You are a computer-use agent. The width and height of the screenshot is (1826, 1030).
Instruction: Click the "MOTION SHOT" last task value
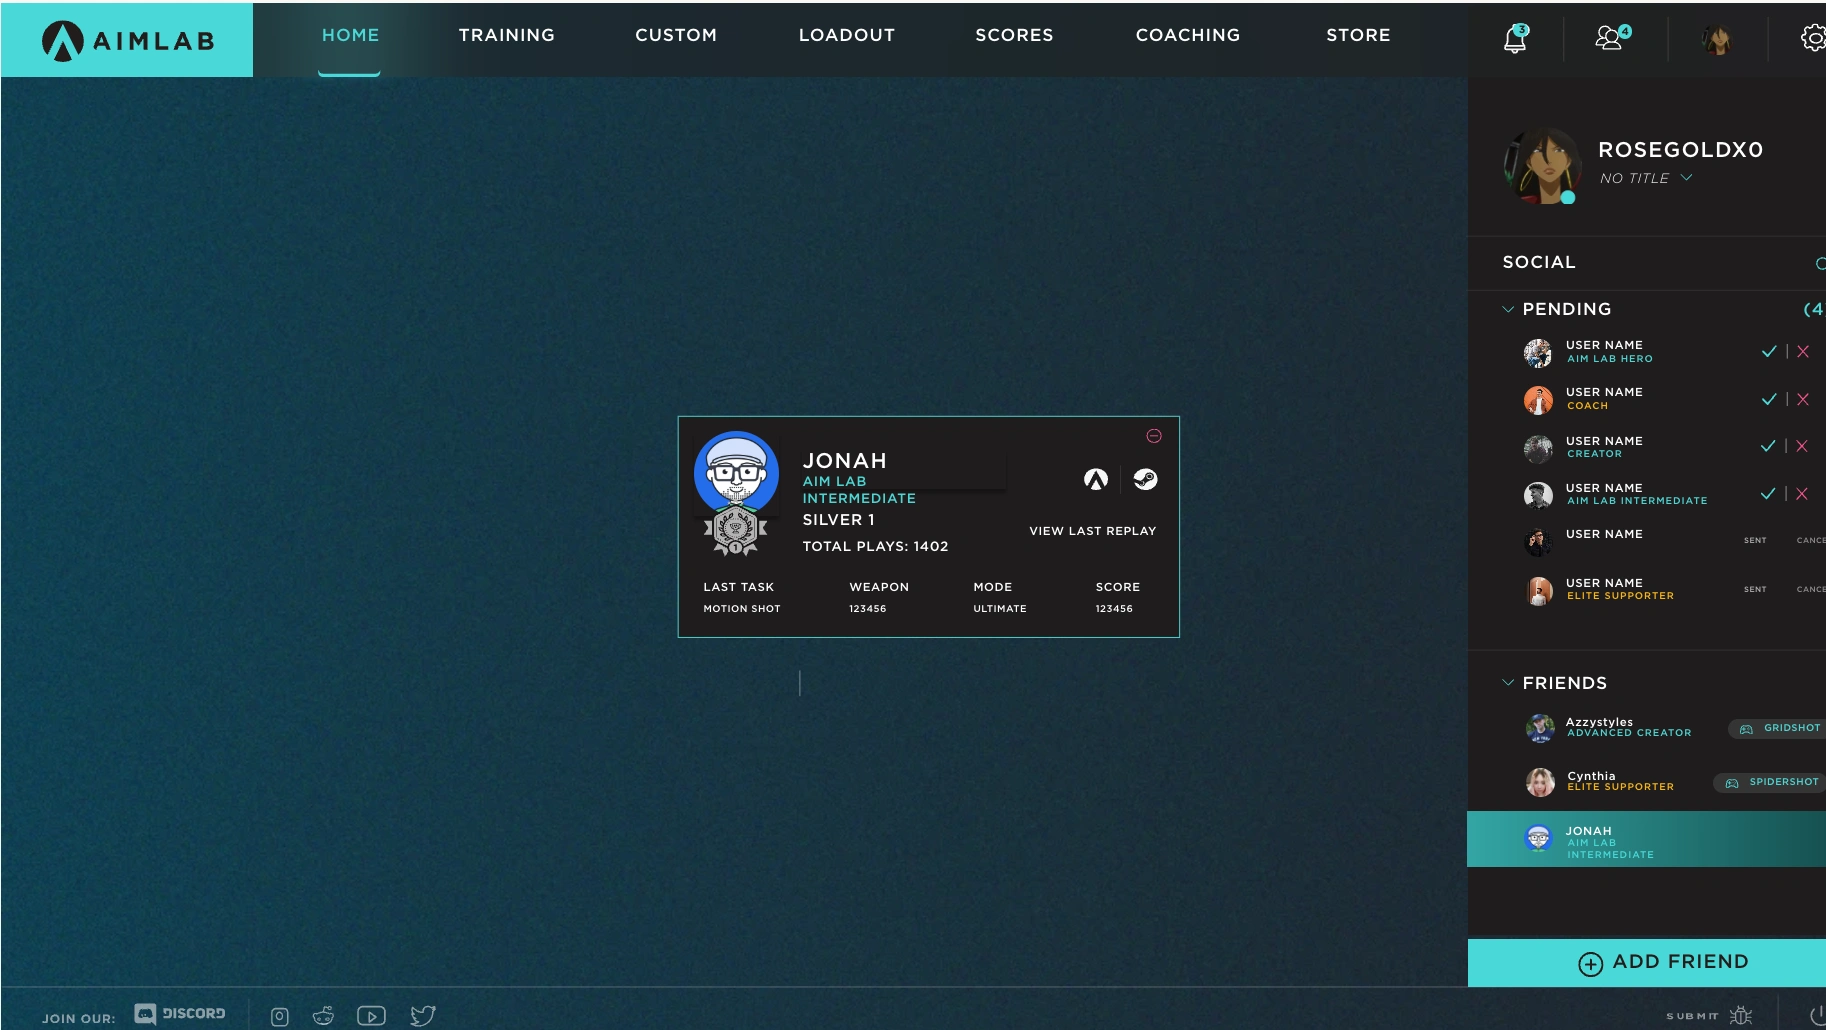[x=742, y=609]
